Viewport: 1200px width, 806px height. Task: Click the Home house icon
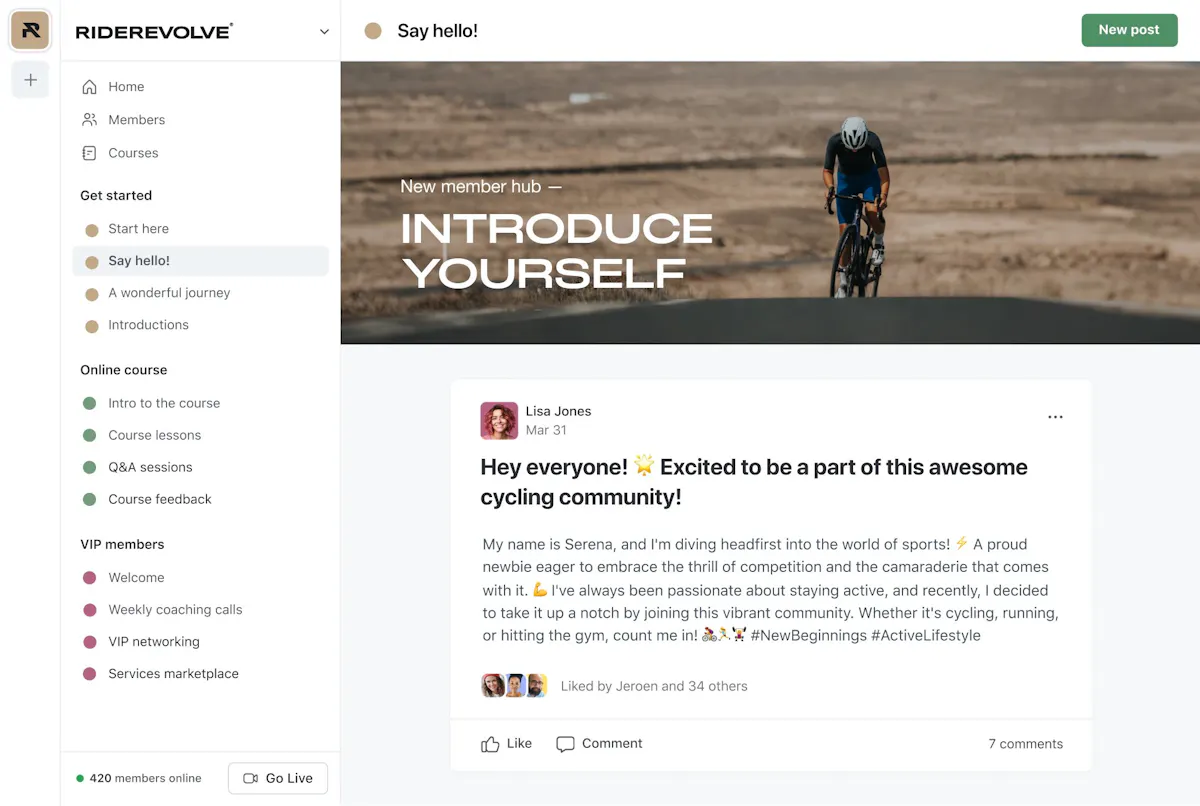(x=89, y=87)
